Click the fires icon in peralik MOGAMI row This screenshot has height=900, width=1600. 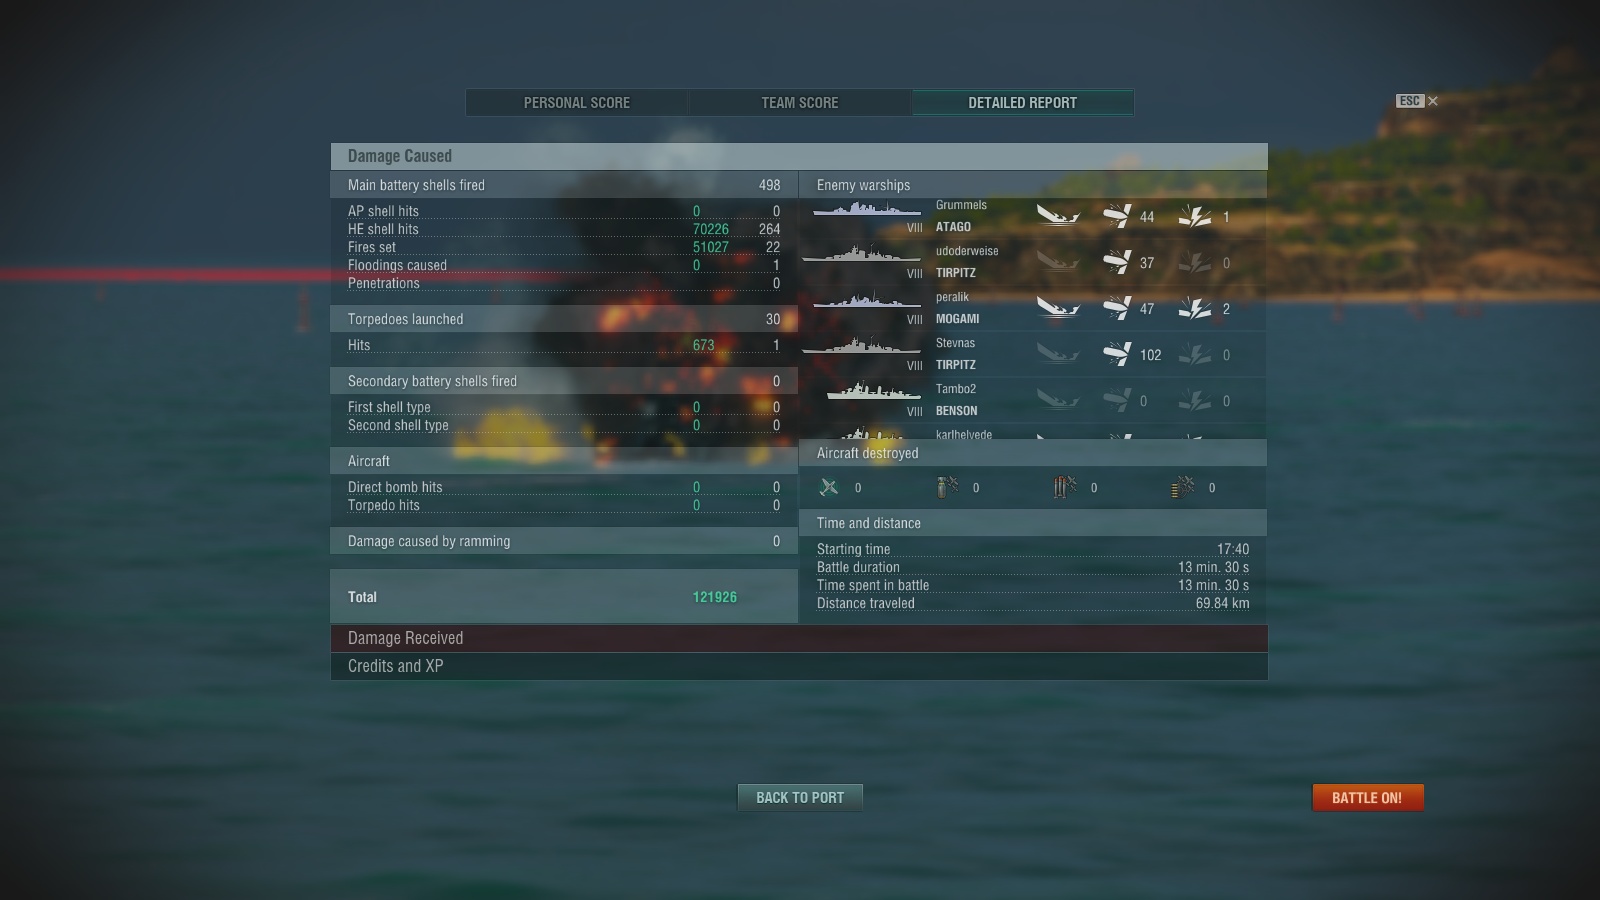pos(1195,308)
